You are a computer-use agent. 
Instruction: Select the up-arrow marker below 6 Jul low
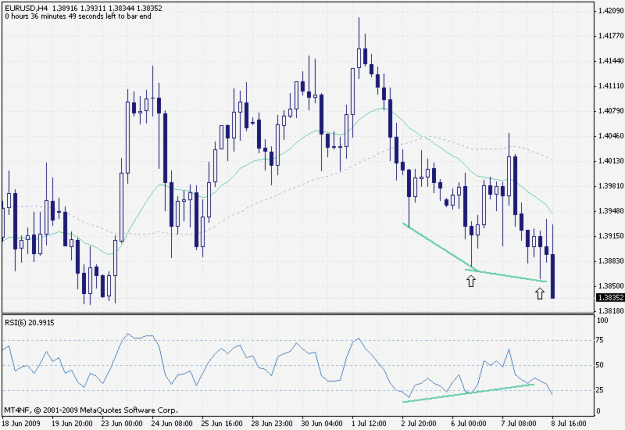pos(471,281)
